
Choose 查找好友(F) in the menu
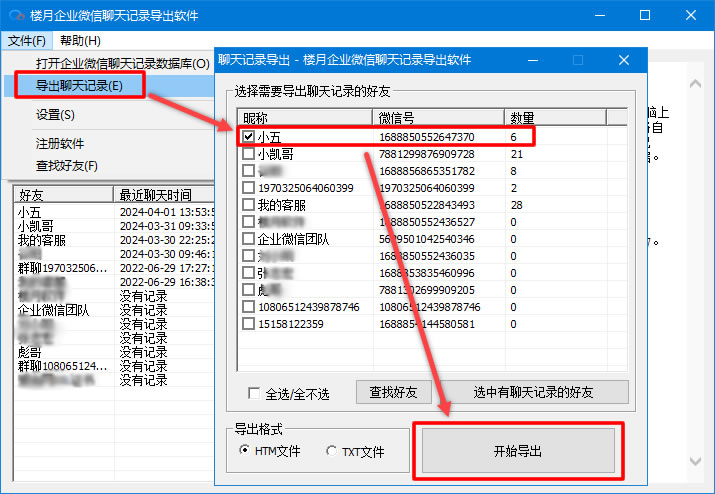(x=67, y=165)
